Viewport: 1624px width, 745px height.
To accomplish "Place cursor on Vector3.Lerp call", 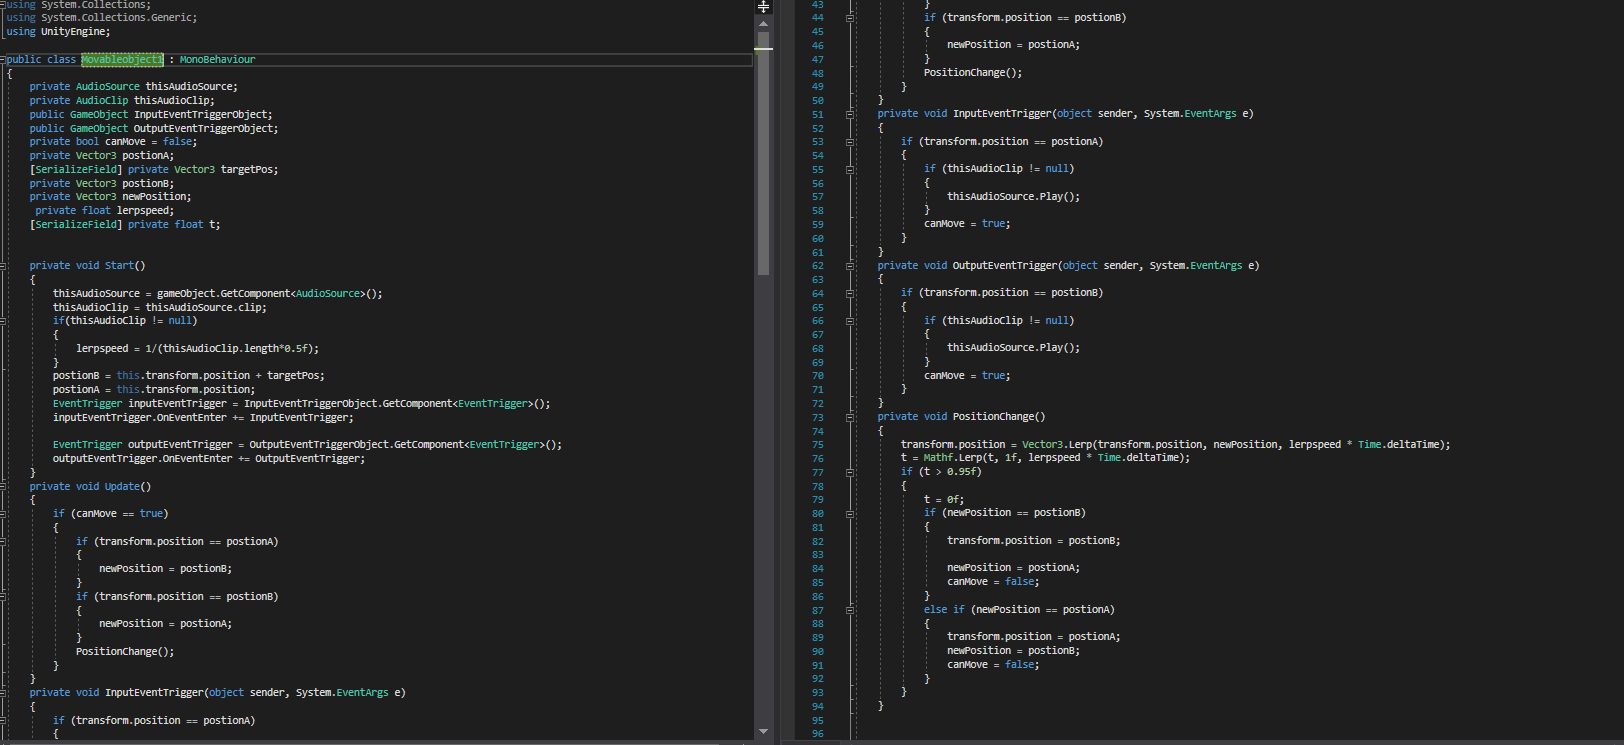I will click(1057, 445).
